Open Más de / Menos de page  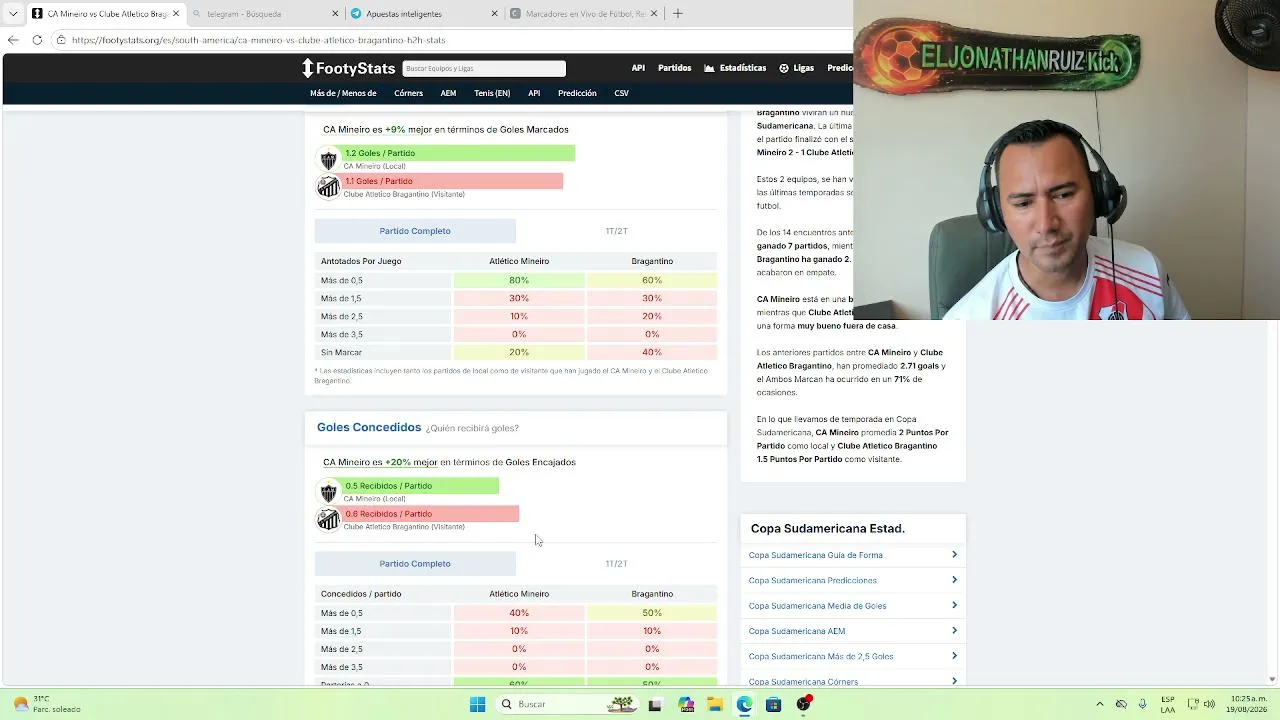pos(343,93)
